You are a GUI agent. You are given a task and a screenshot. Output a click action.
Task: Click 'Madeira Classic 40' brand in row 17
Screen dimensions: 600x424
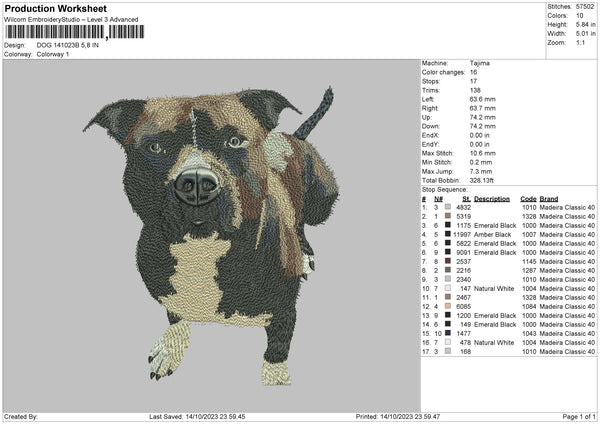567,352
